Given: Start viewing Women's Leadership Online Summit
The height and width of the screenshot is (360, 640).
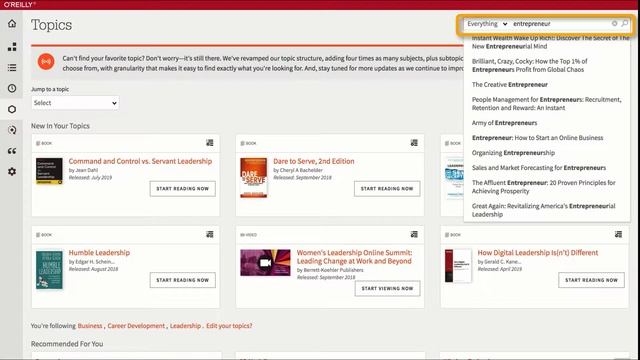Looking at the screenshot, I should click(387, 288).
